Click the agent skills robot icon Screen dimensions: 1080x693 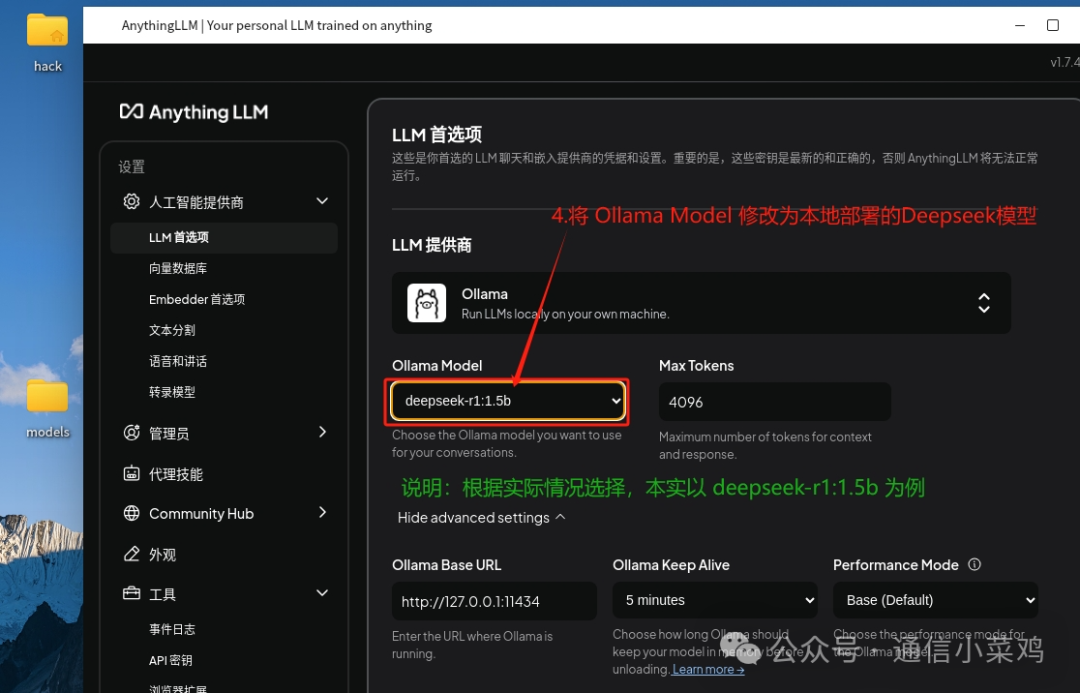click(131, 473)
